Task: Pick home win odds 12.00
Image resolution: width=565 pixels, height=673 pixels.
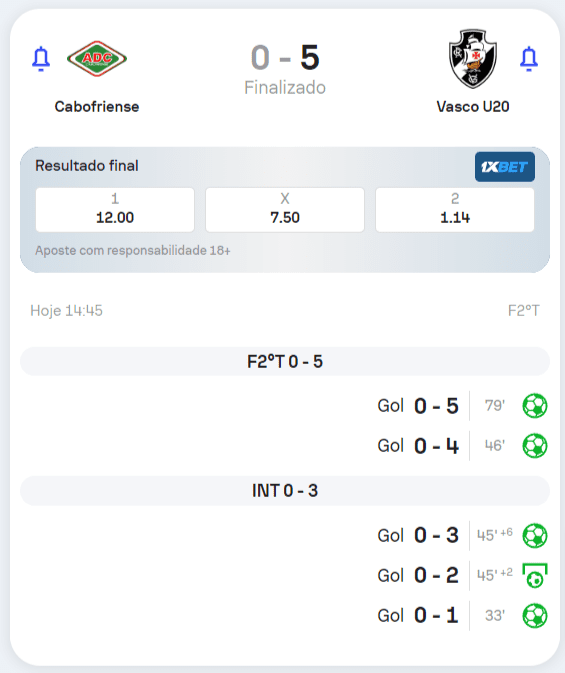Action: (x=115, y=209)
